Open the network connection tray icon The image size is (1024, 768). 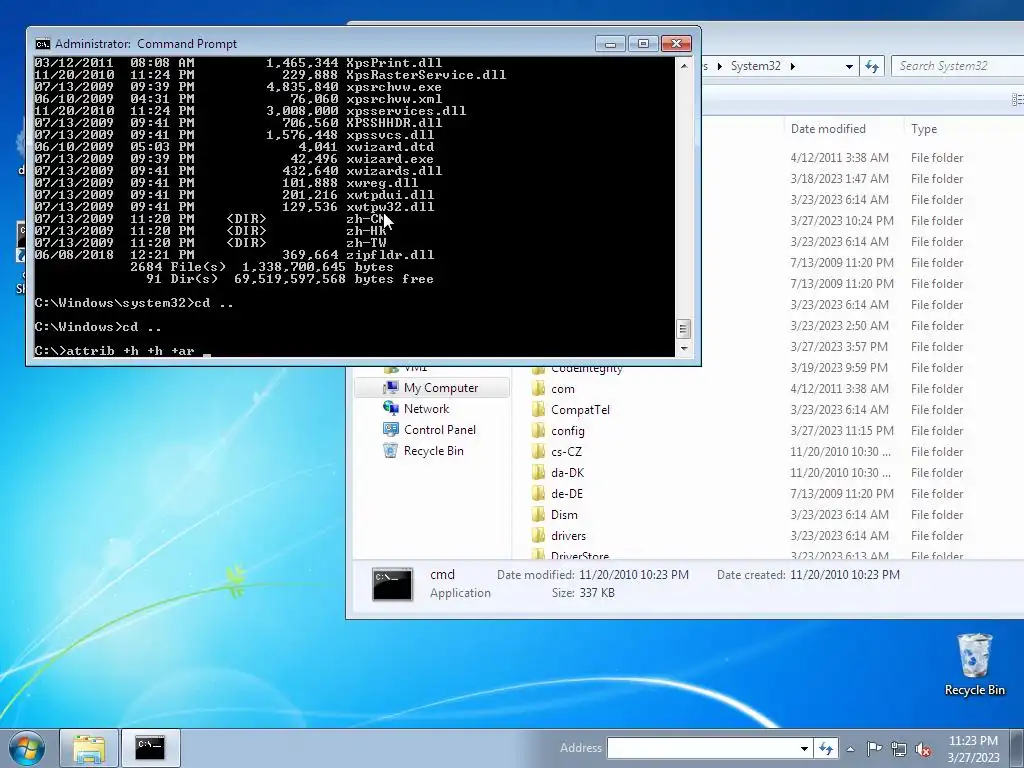coord(899,749)
